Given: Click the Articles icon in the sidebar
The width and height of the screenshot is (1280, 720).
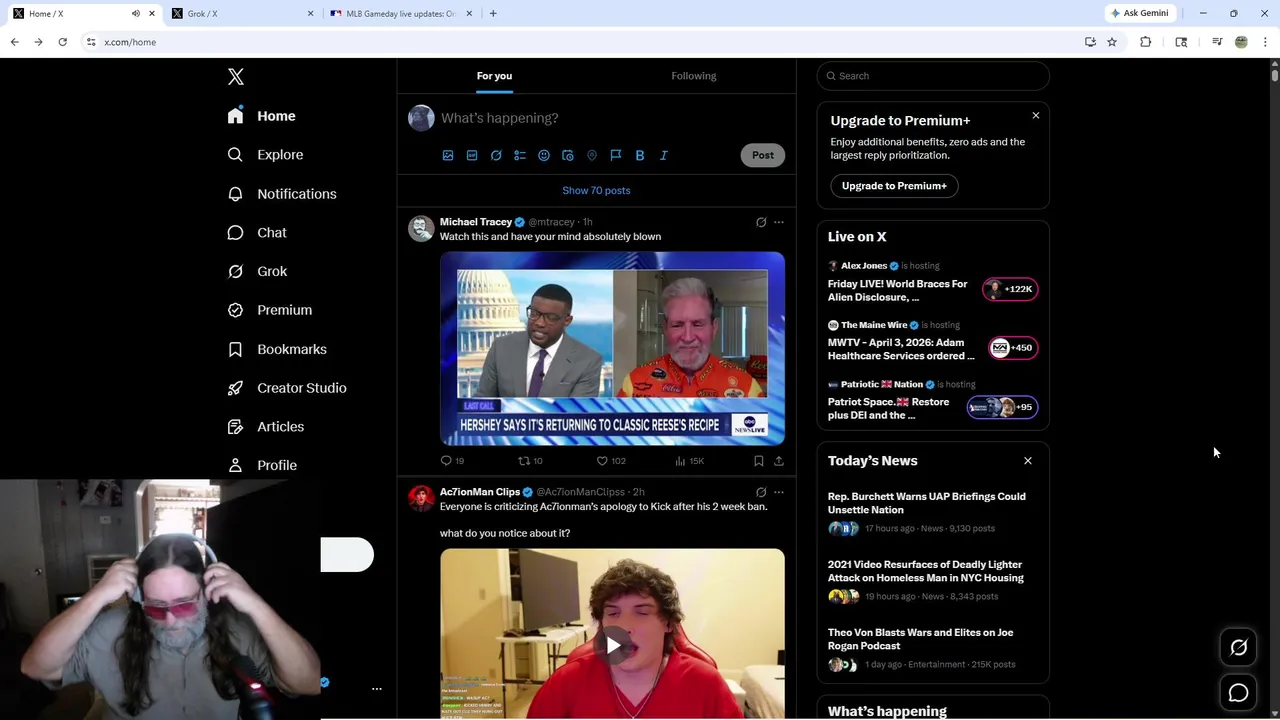Looking at the screenshot, I should coord(235,427).
